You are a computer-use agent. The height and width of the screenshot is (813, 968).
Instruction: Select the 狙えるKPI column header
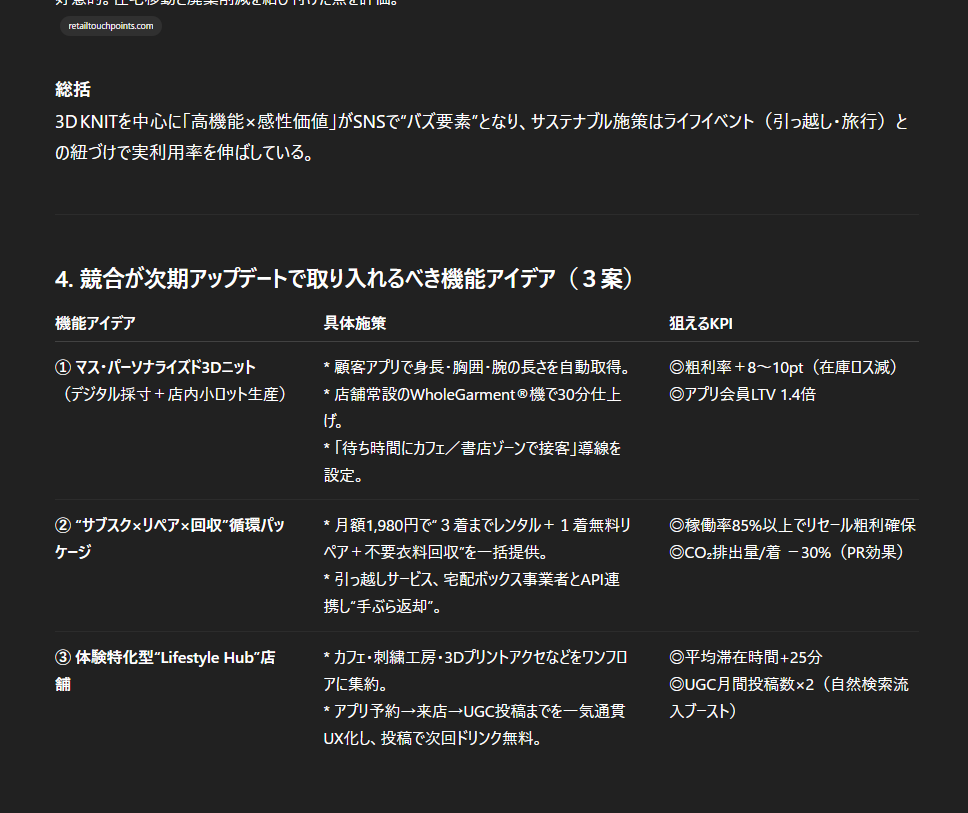[701, 323]
